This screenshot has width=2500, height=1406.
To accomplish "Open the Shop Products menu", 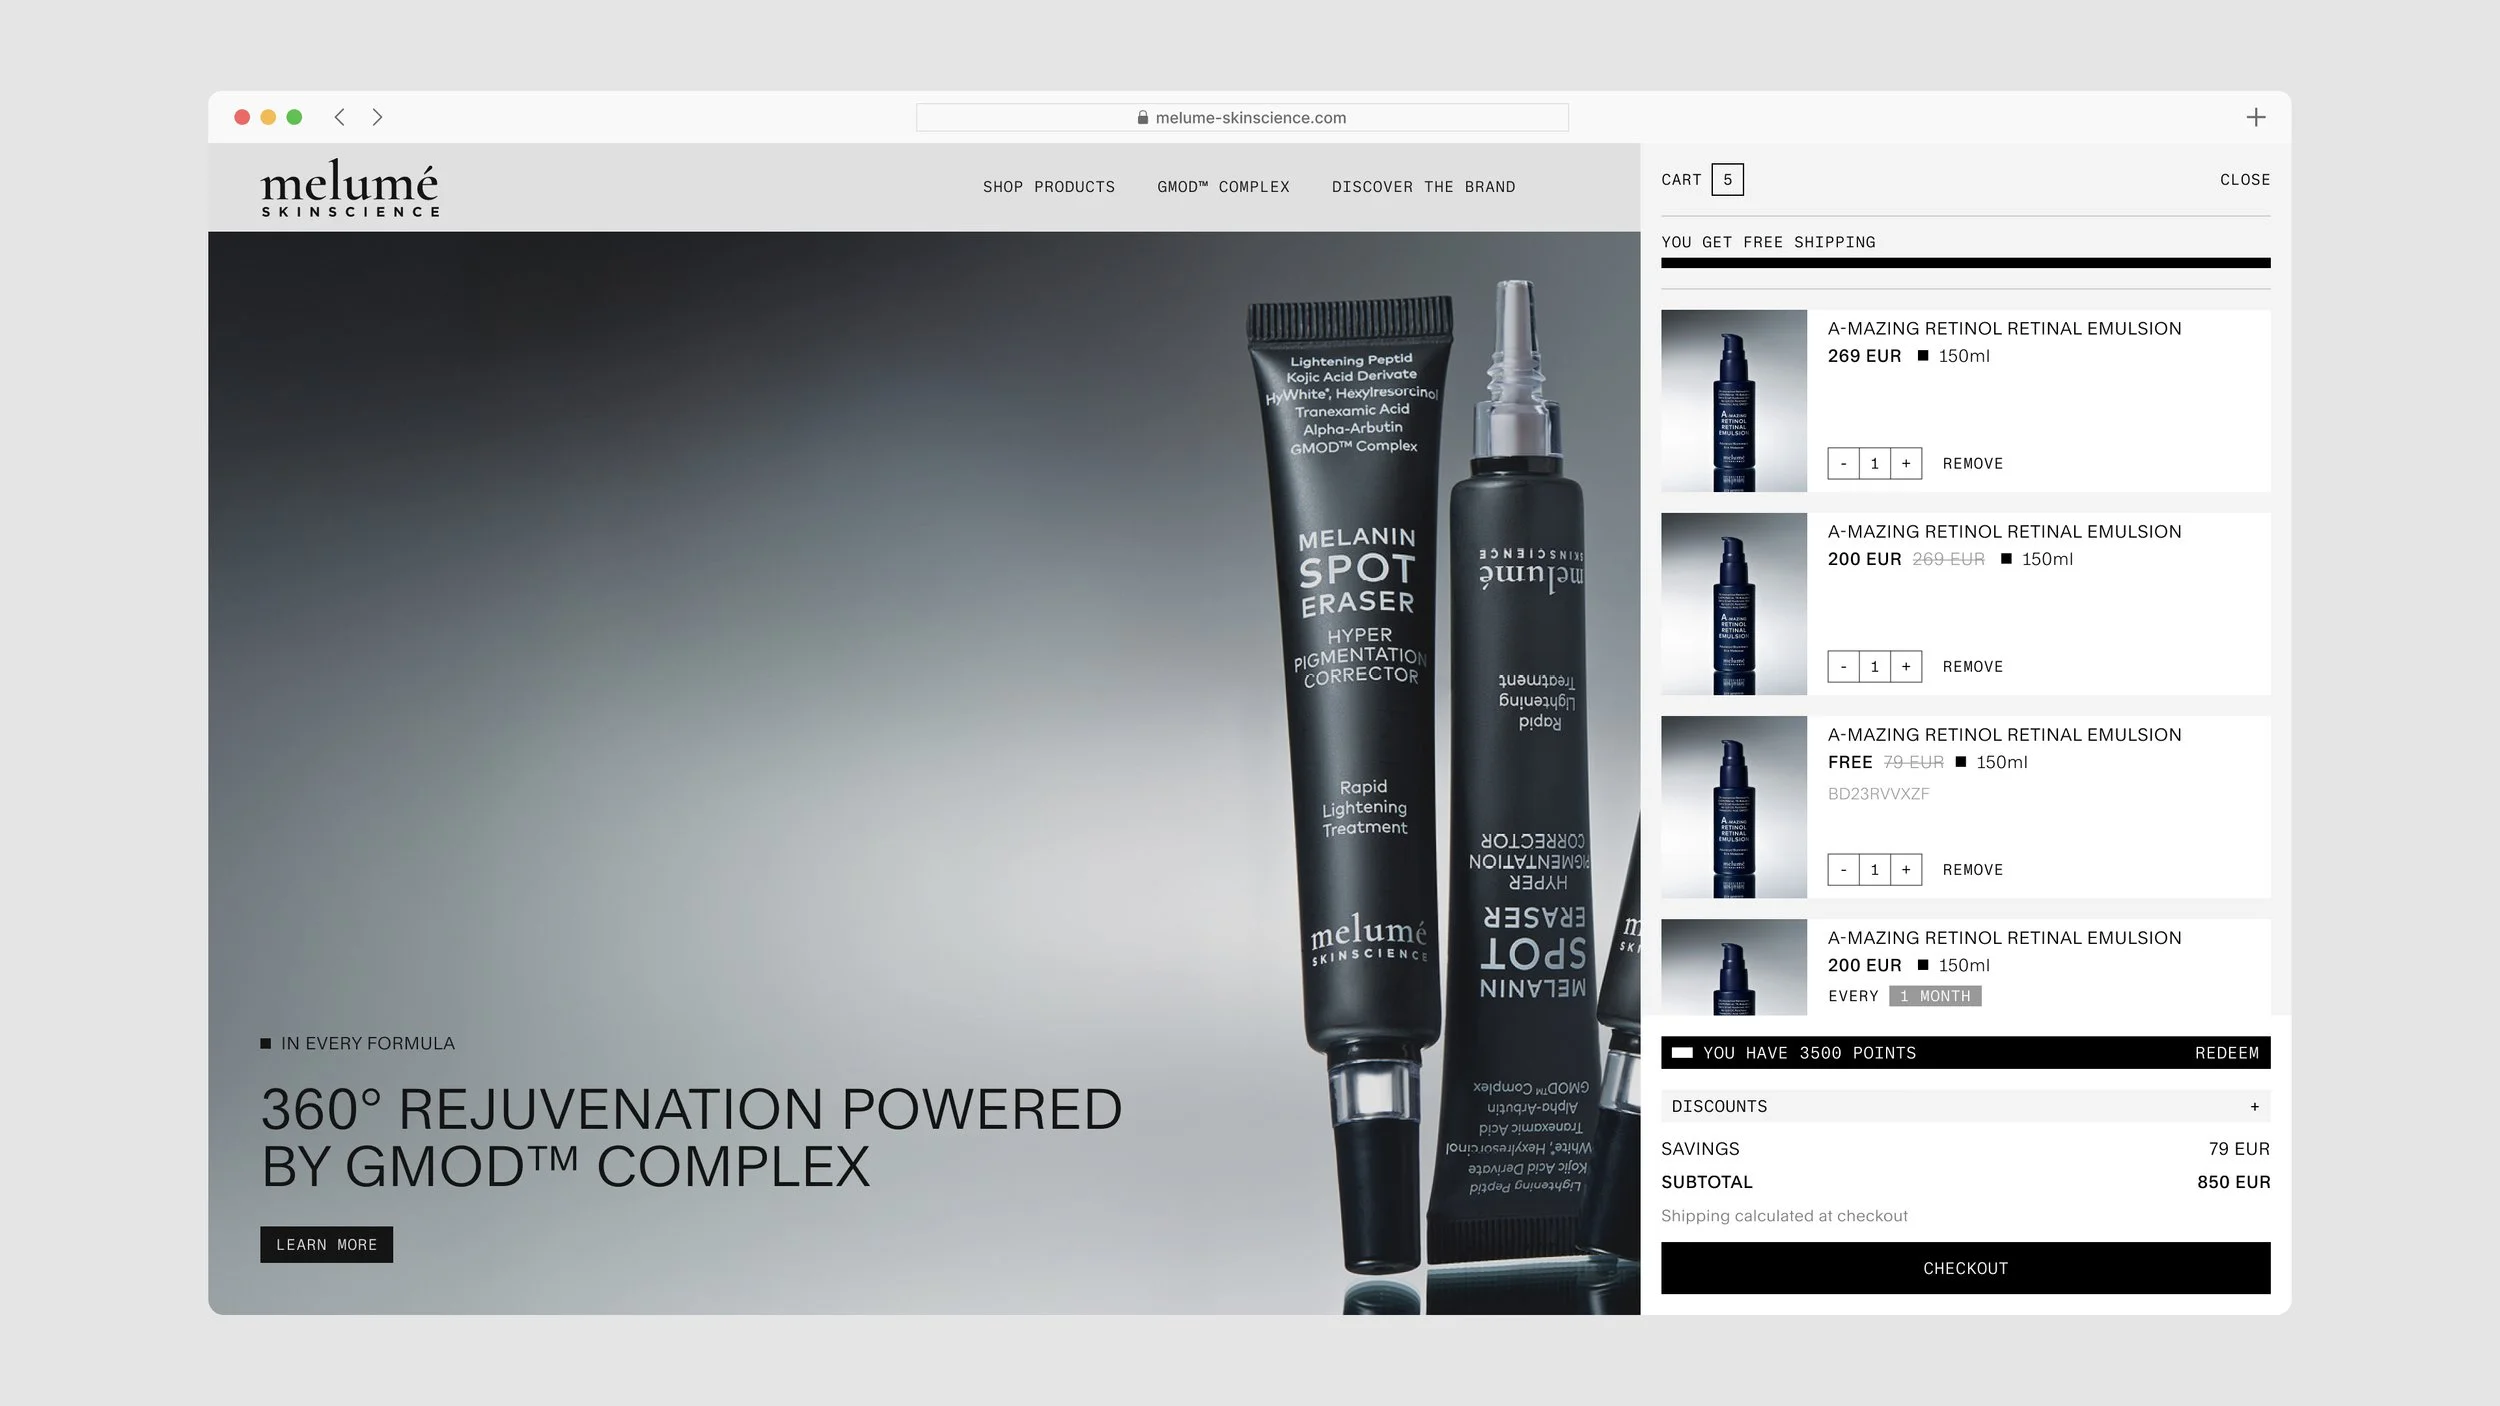I will point(1048,187).
